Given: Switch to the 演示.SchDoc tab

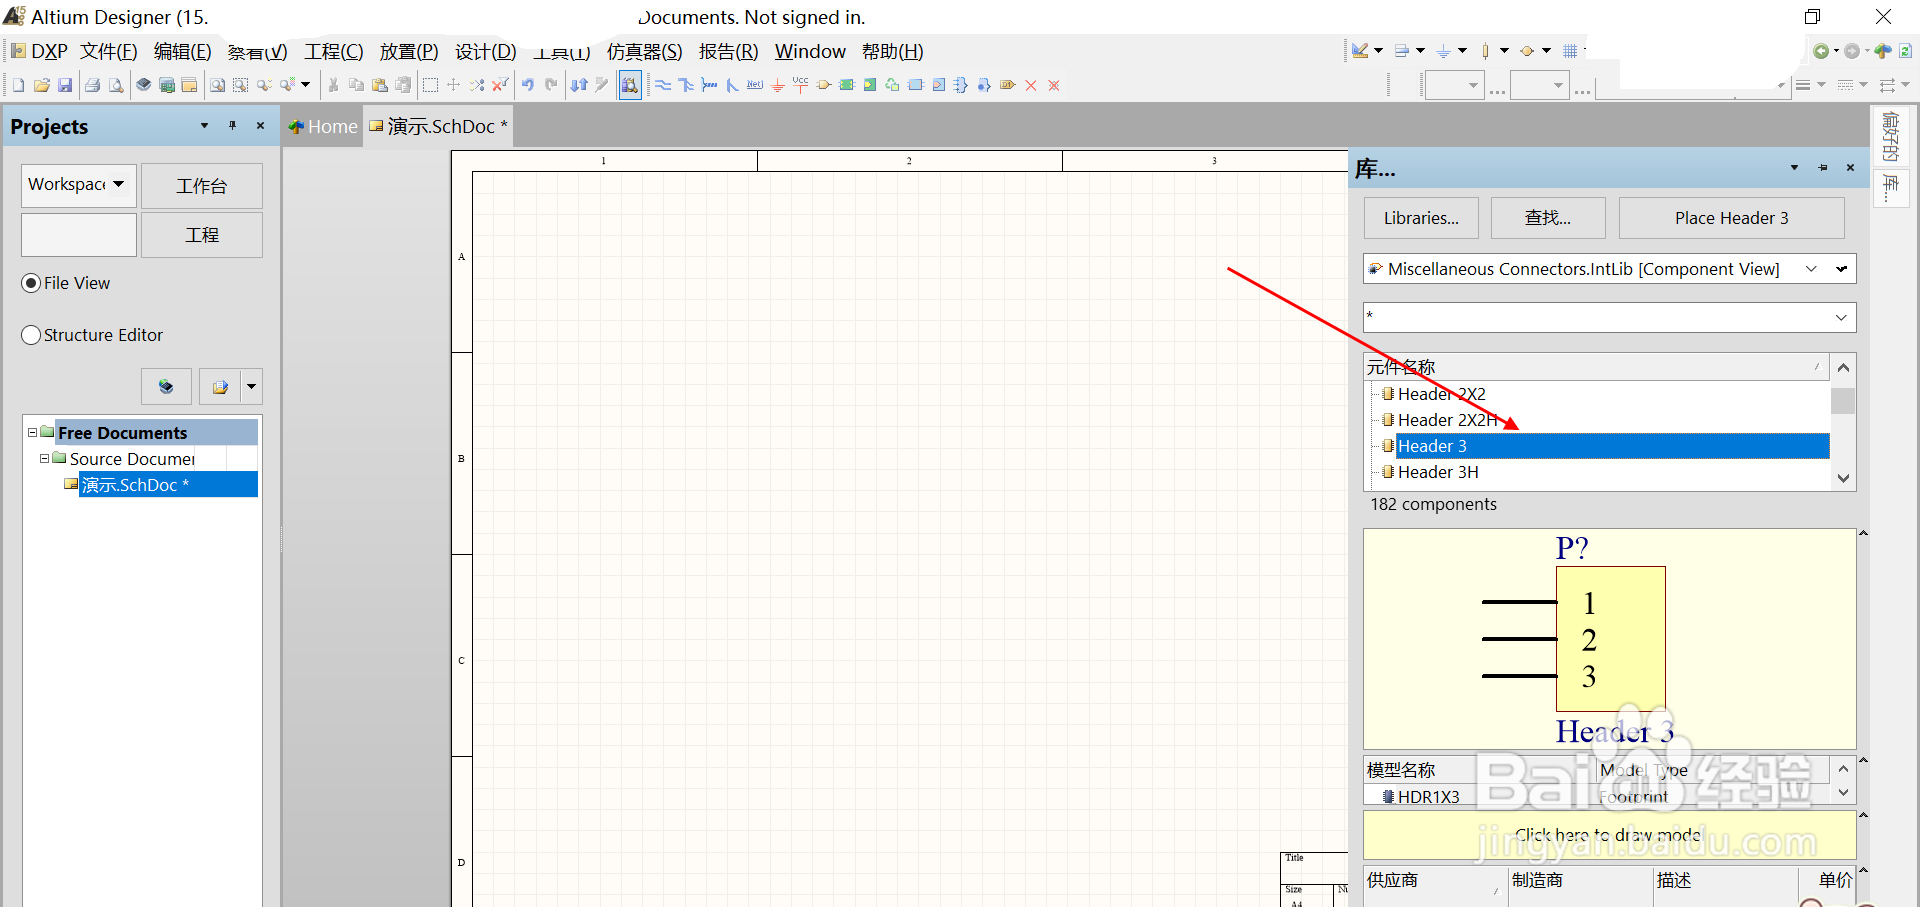Looking at the screenshot, I should [x=439, y=126].
